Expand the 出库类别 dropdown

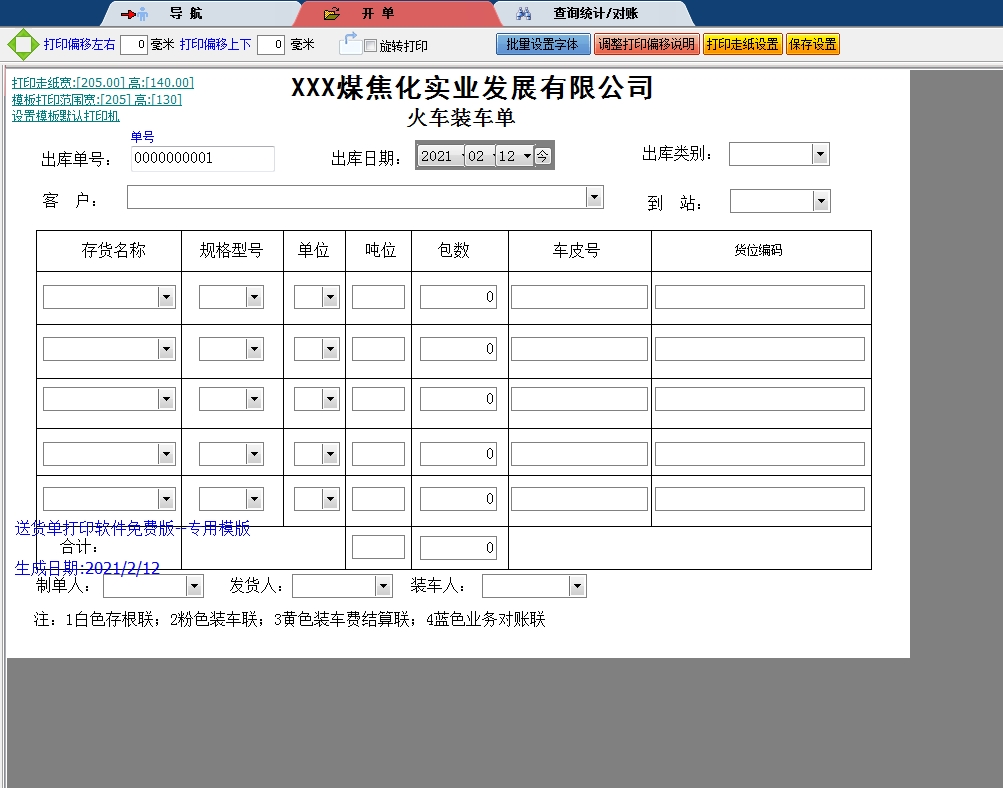tap(820, 154)
